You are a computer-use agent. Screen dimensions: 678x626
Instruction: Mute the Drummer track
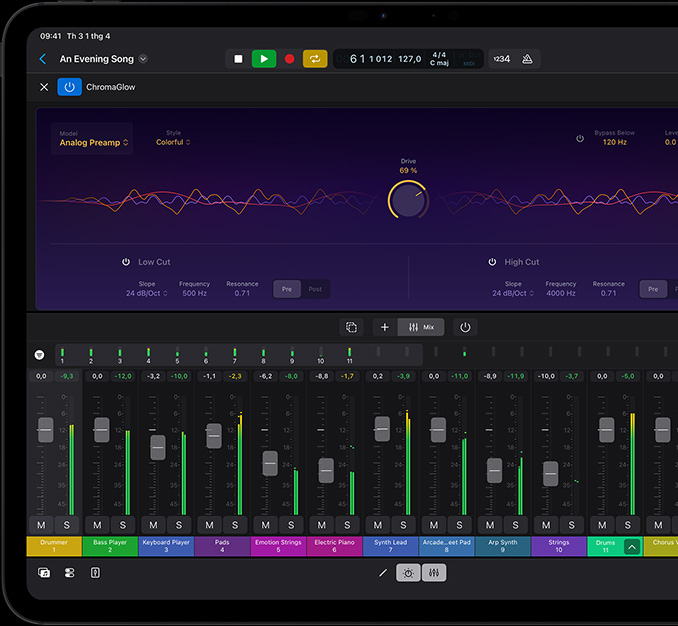click(x=41, y=525)
